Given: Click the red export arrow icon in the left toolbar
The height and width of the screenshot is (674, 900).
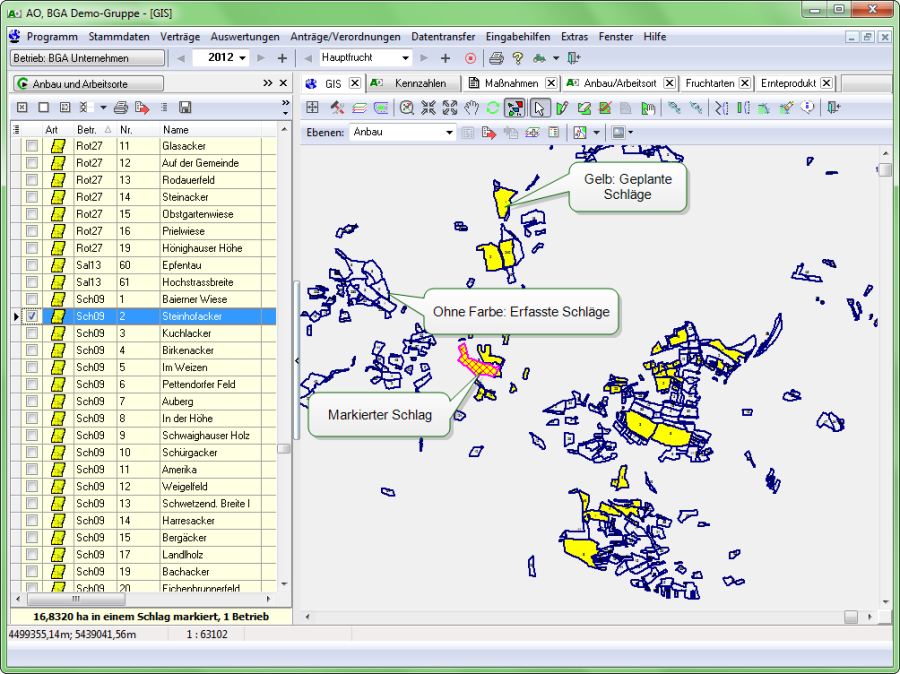Looking at the screenshot, I should click(140, 107).
